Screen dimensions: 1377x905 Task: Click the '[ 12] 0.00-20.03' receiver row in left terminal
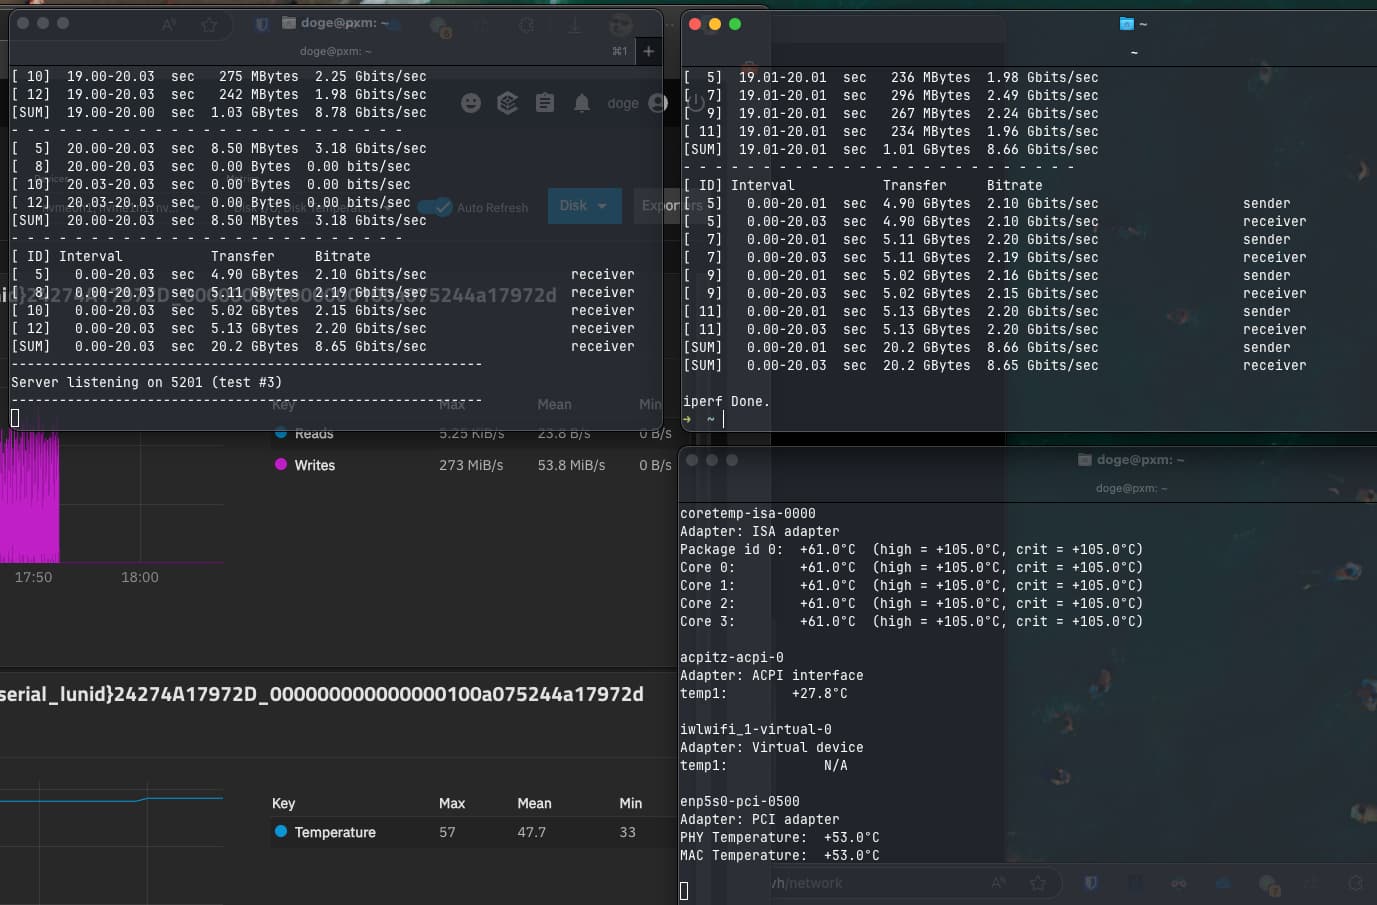click(322, 328)
